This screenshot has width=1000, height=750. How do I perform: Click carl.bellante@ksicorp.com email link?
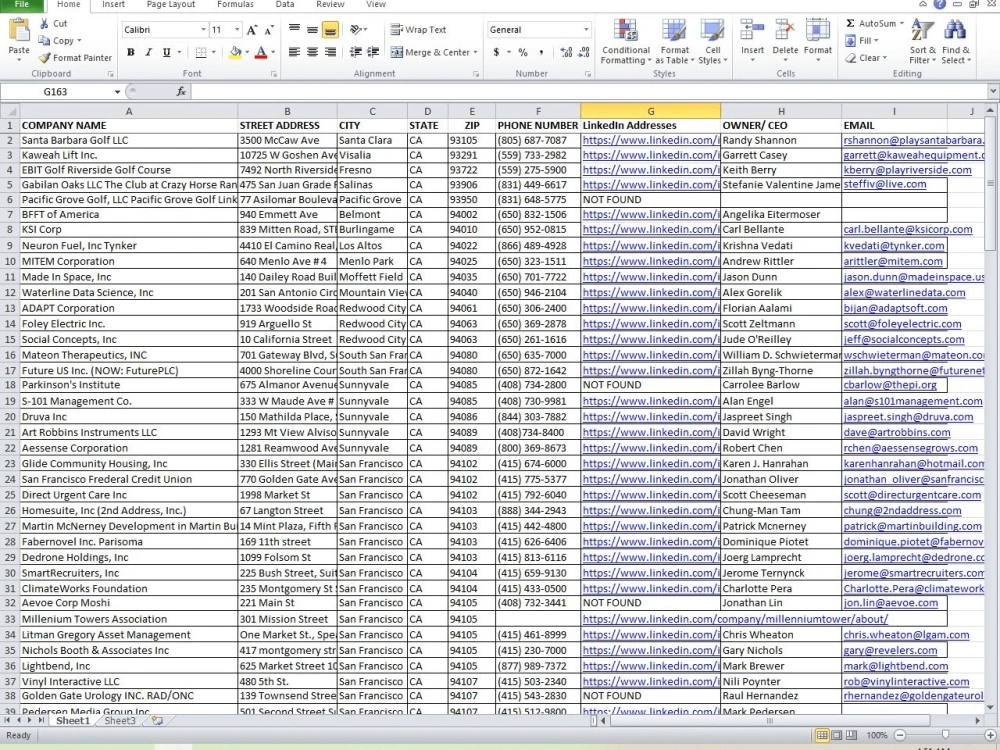tap(908, 230)
